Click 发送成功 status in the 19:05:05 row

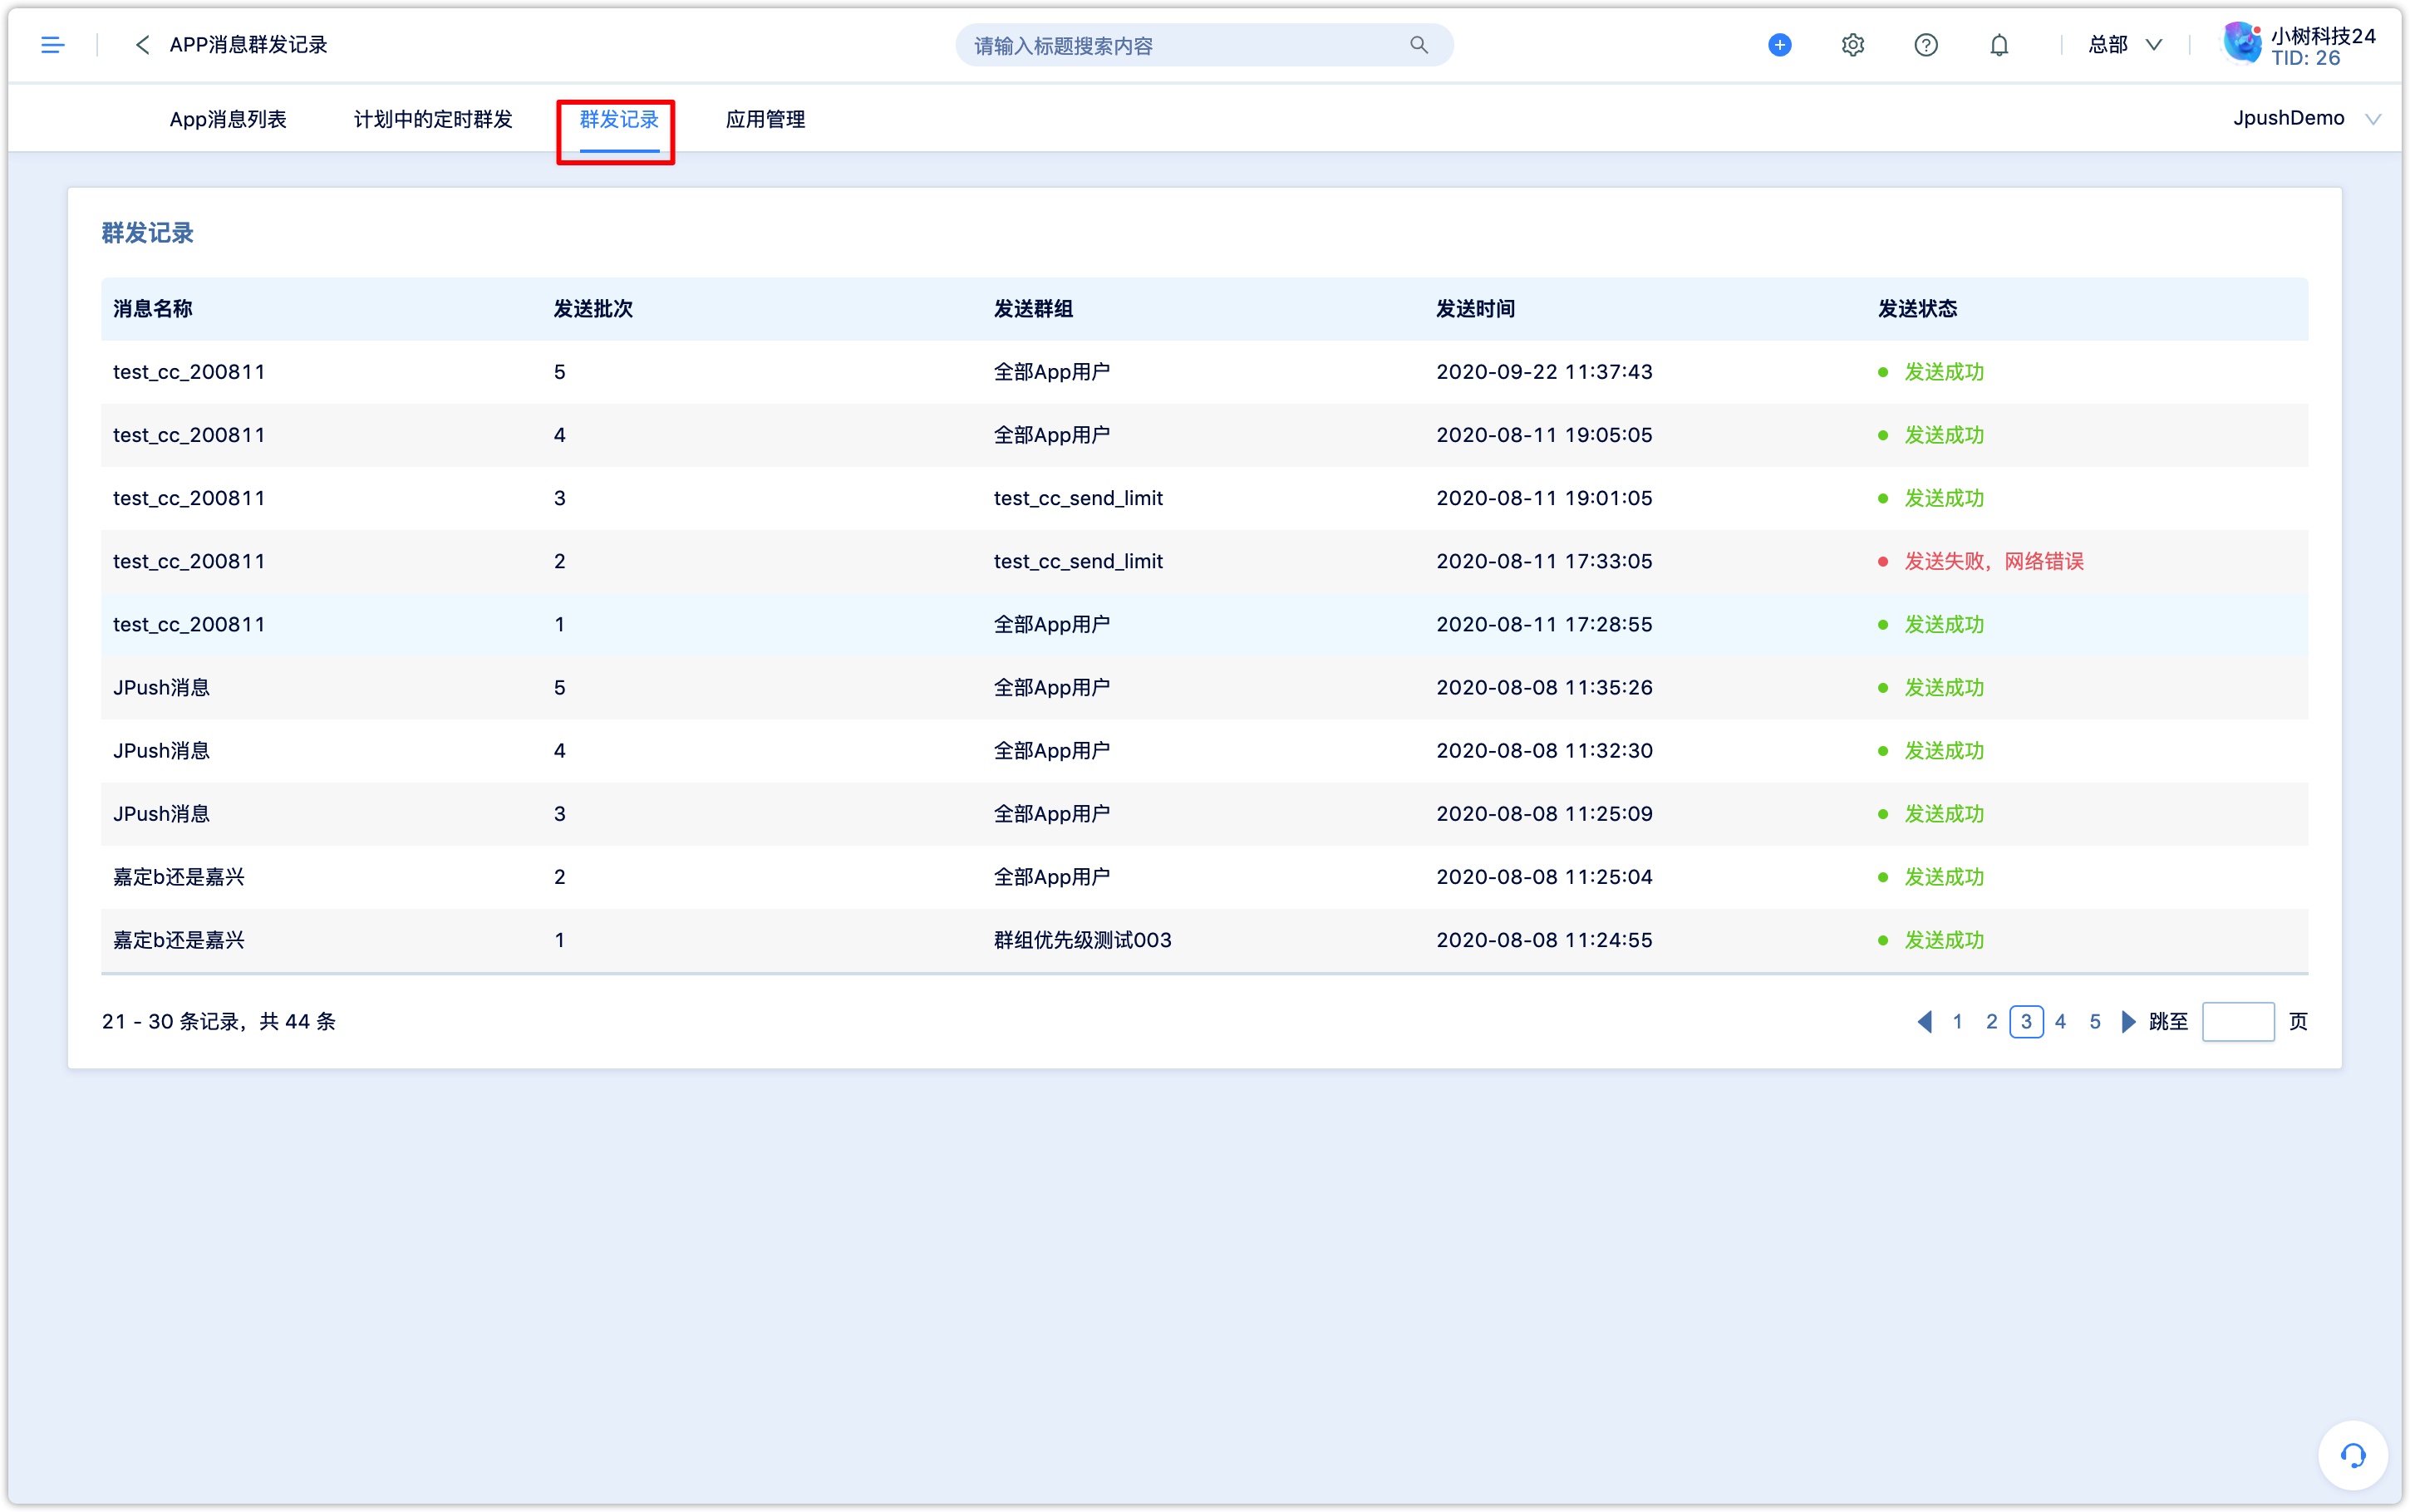(1943, 435)
